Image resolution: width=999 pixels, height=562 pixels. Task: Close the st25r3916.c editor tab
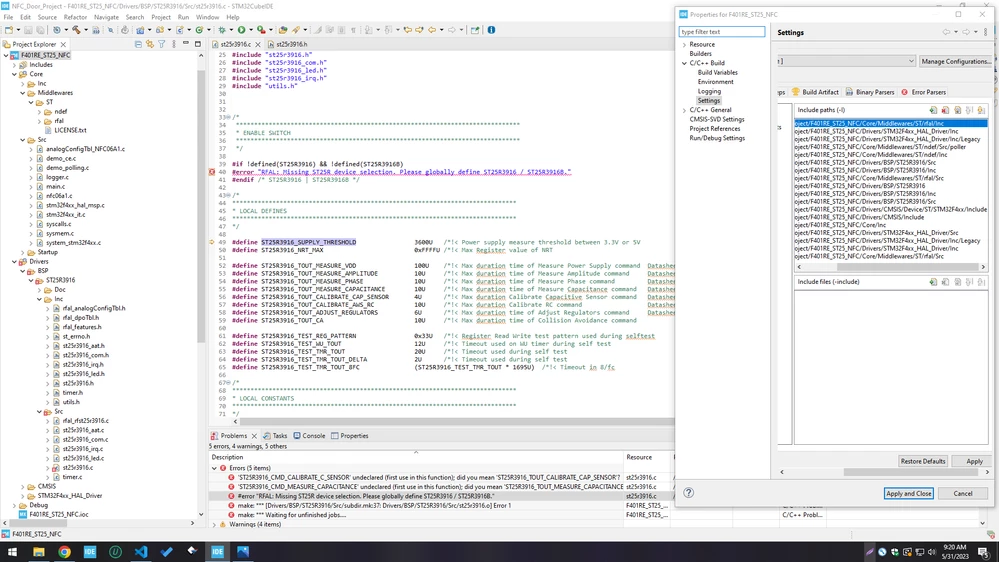point(258,45)
